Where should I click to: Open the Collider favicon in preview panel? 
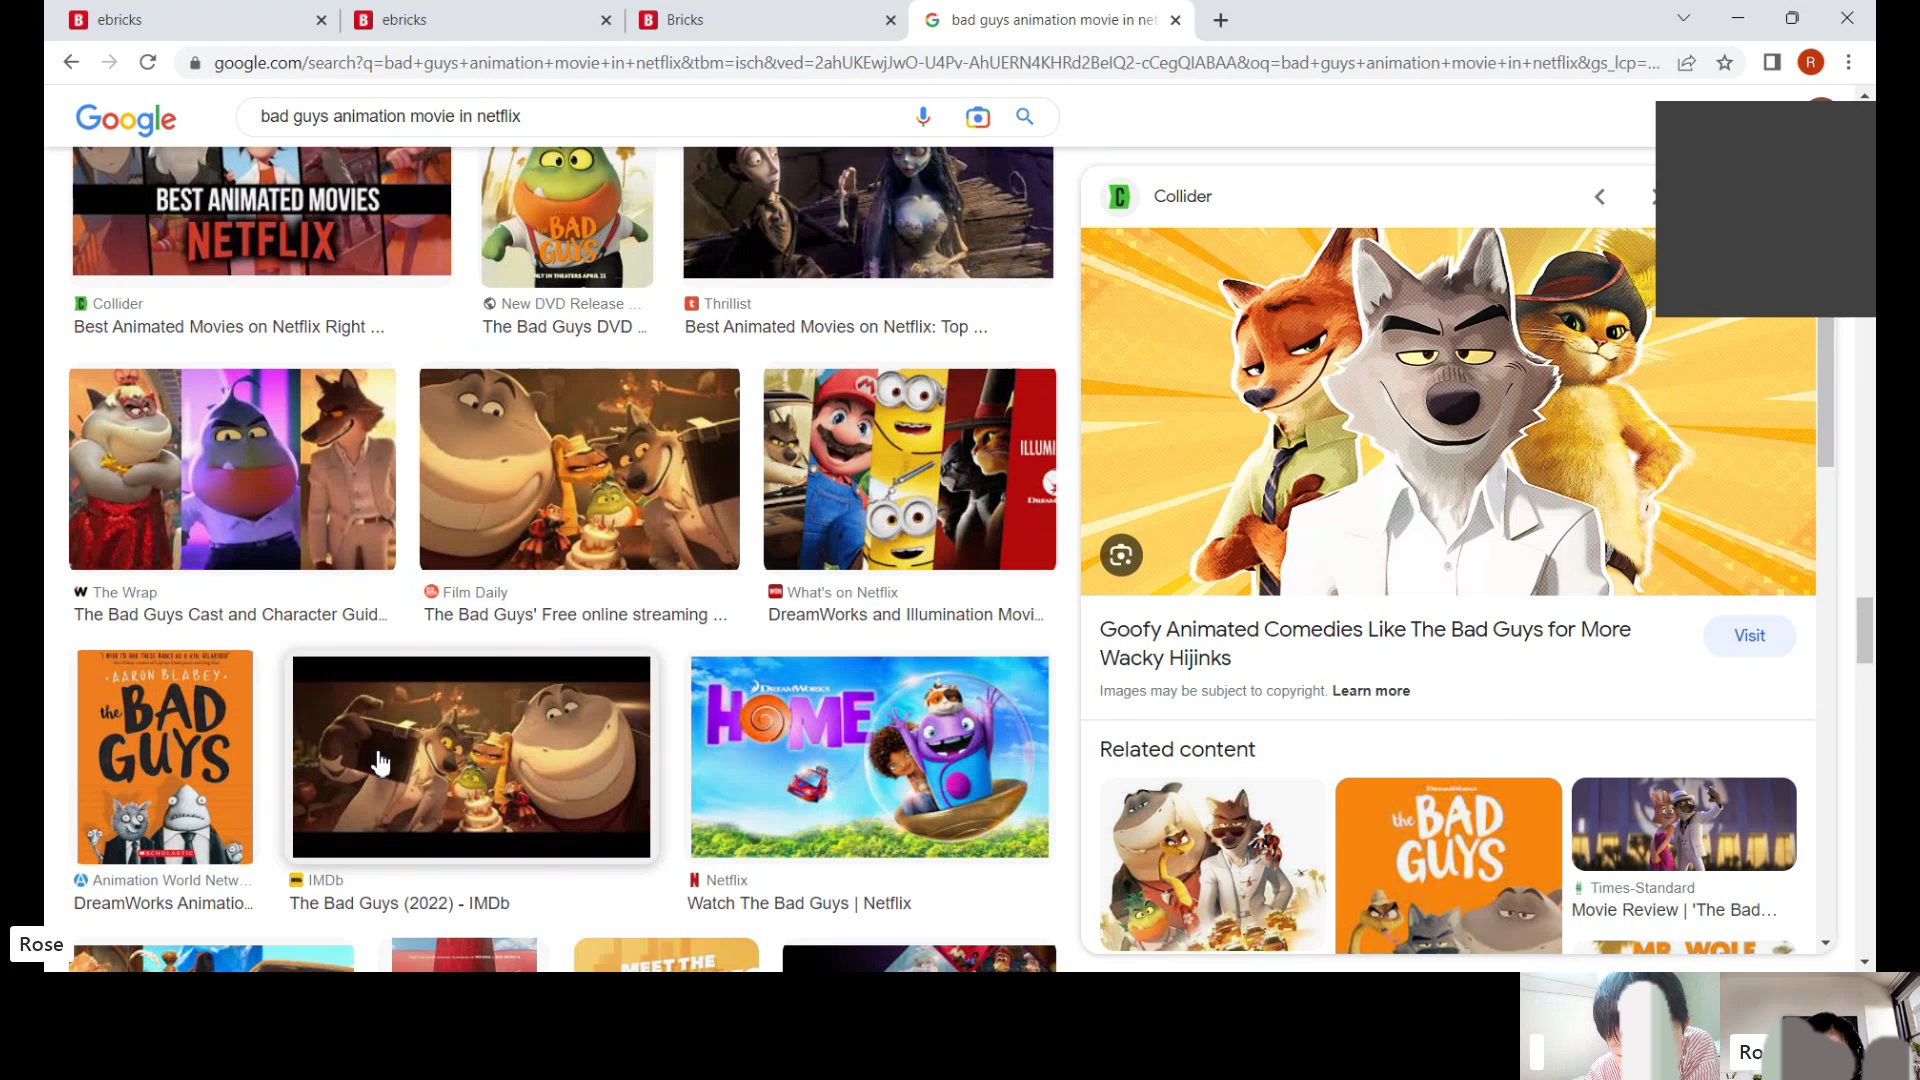[x=1120, y=197]
